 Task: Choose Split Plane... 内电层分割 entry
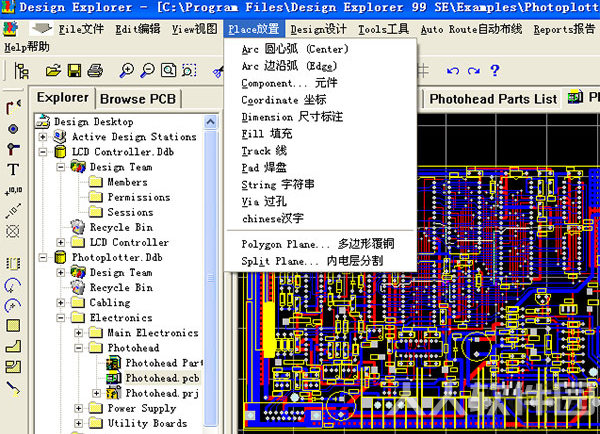320,261
